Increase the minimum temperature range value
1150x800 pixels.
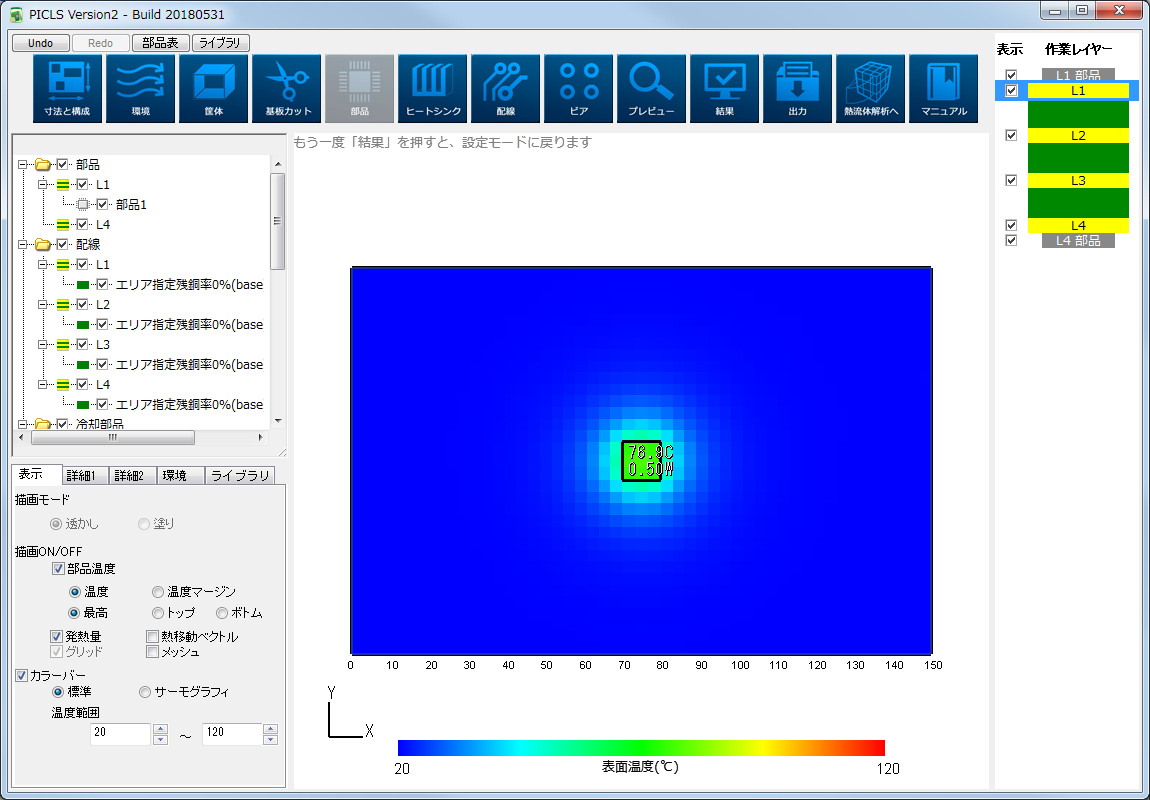(161, 728)
